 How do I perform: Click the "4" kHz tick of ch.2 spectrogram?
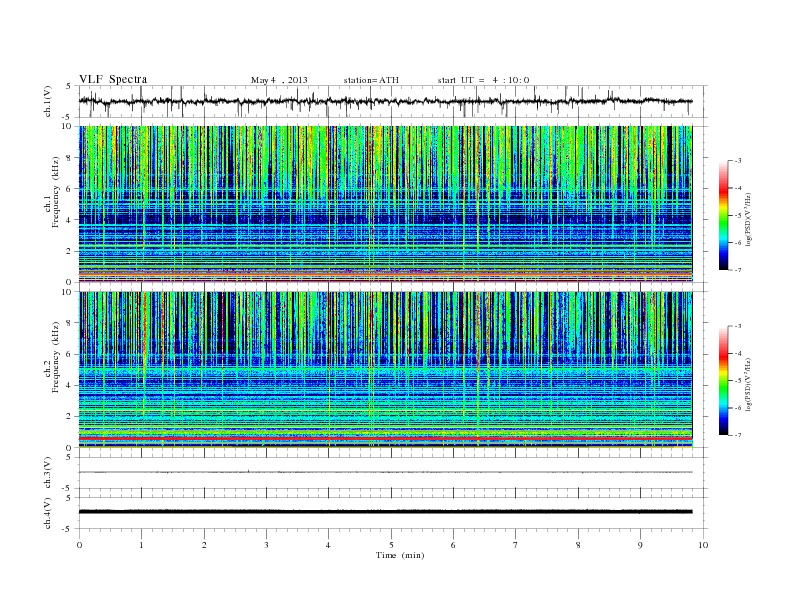(x=69, y=385)
